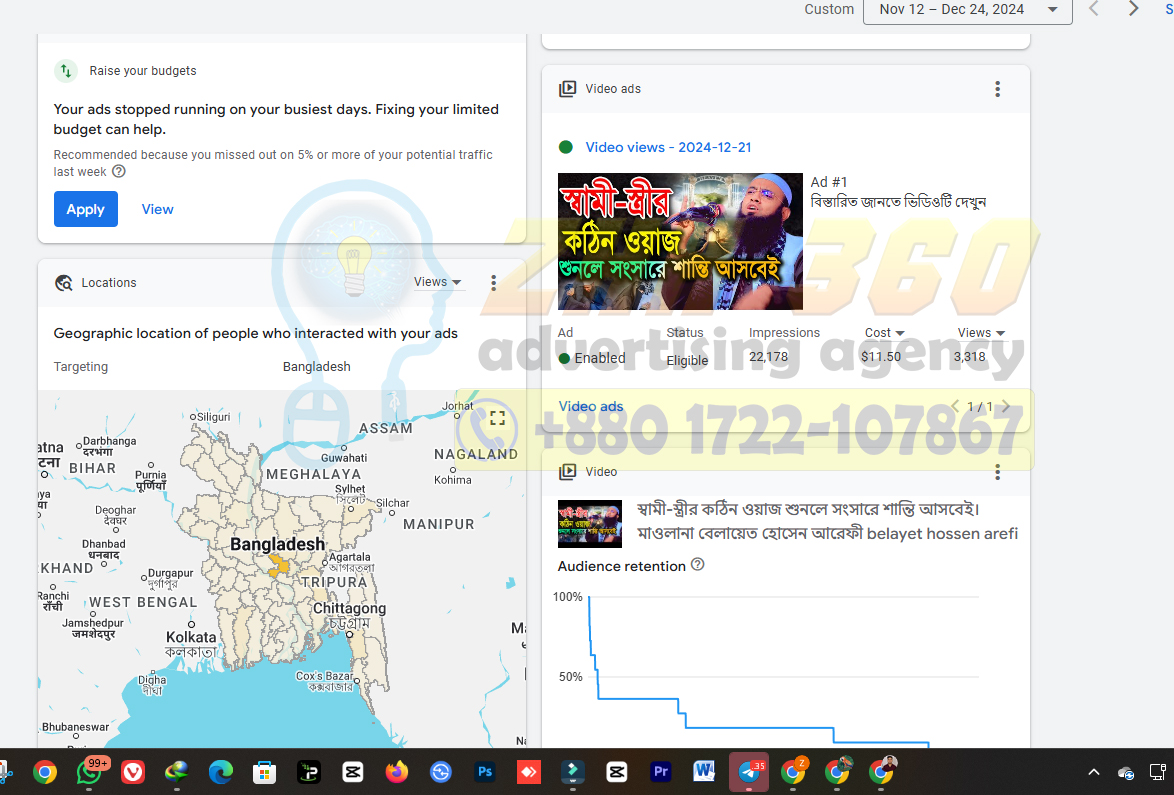
Task: Click the small video thumbnail in Video card
Action: click(590, 524)
